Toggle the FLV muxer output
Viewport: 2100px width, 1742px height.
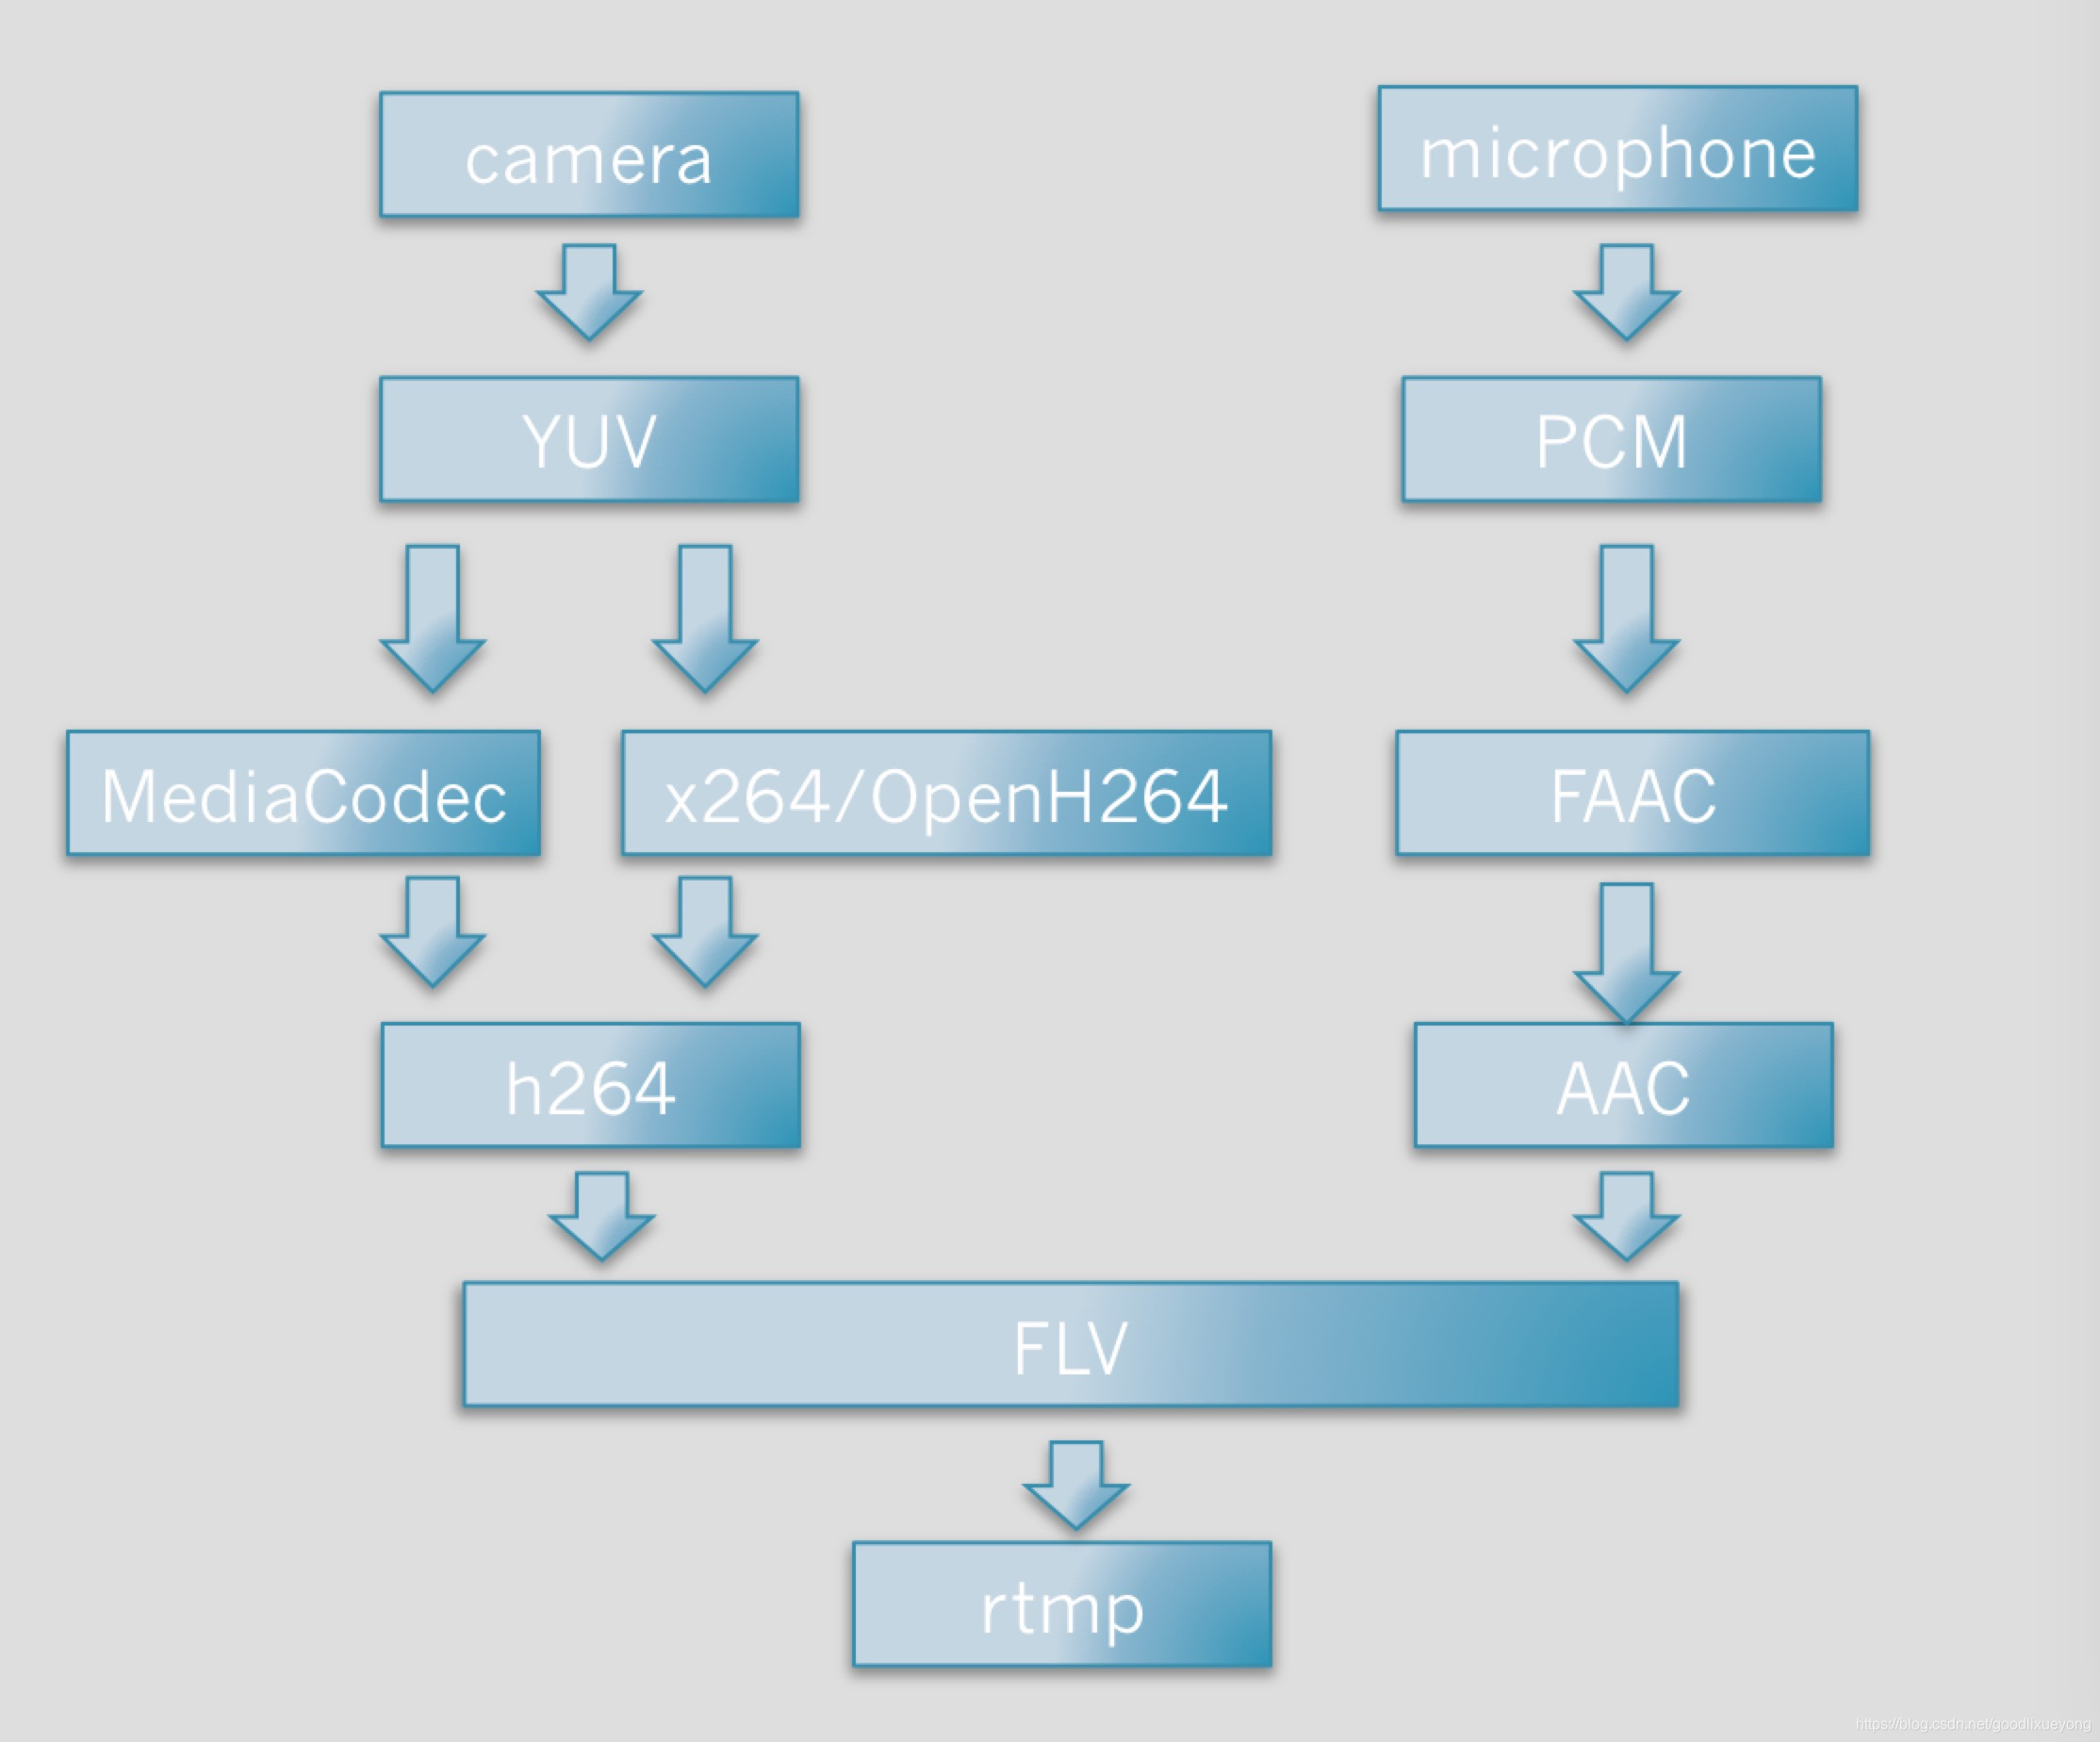[x=1048, y=1317]
